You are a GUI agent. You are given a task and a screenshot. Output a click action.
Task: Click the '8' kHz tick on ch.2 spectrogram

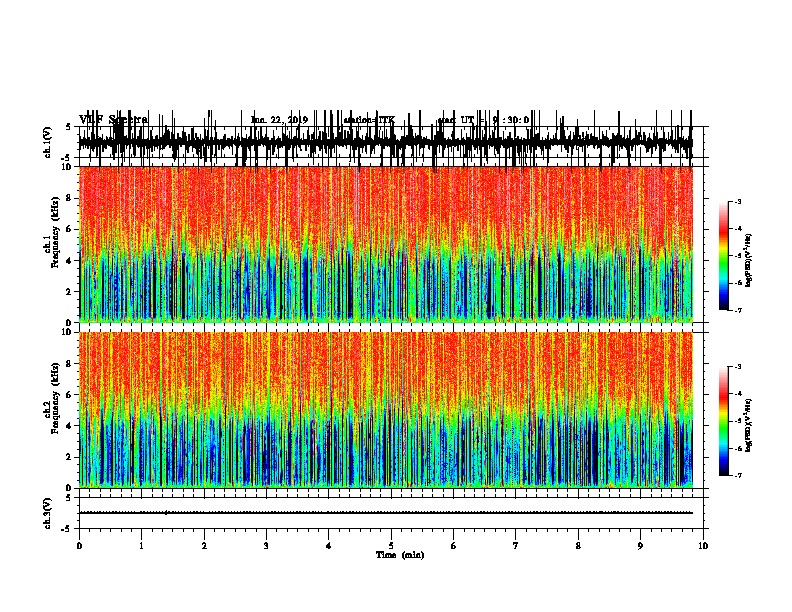point(69,364)
